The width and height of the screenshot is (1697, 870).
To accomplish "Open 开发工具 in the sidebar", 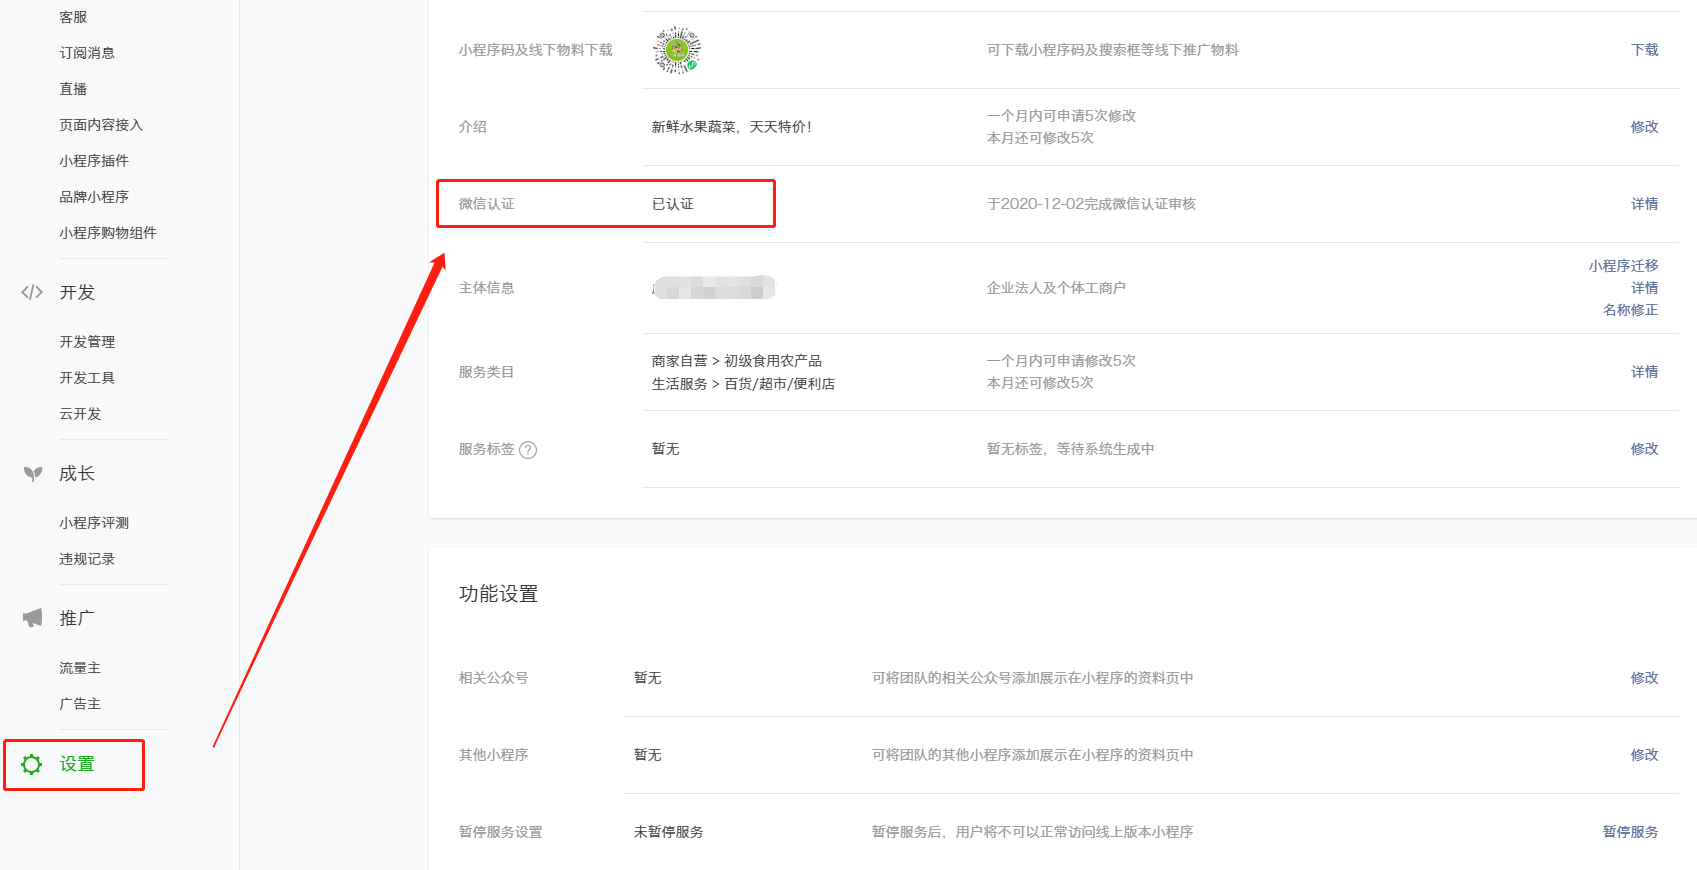I will [x=87, y=378].
